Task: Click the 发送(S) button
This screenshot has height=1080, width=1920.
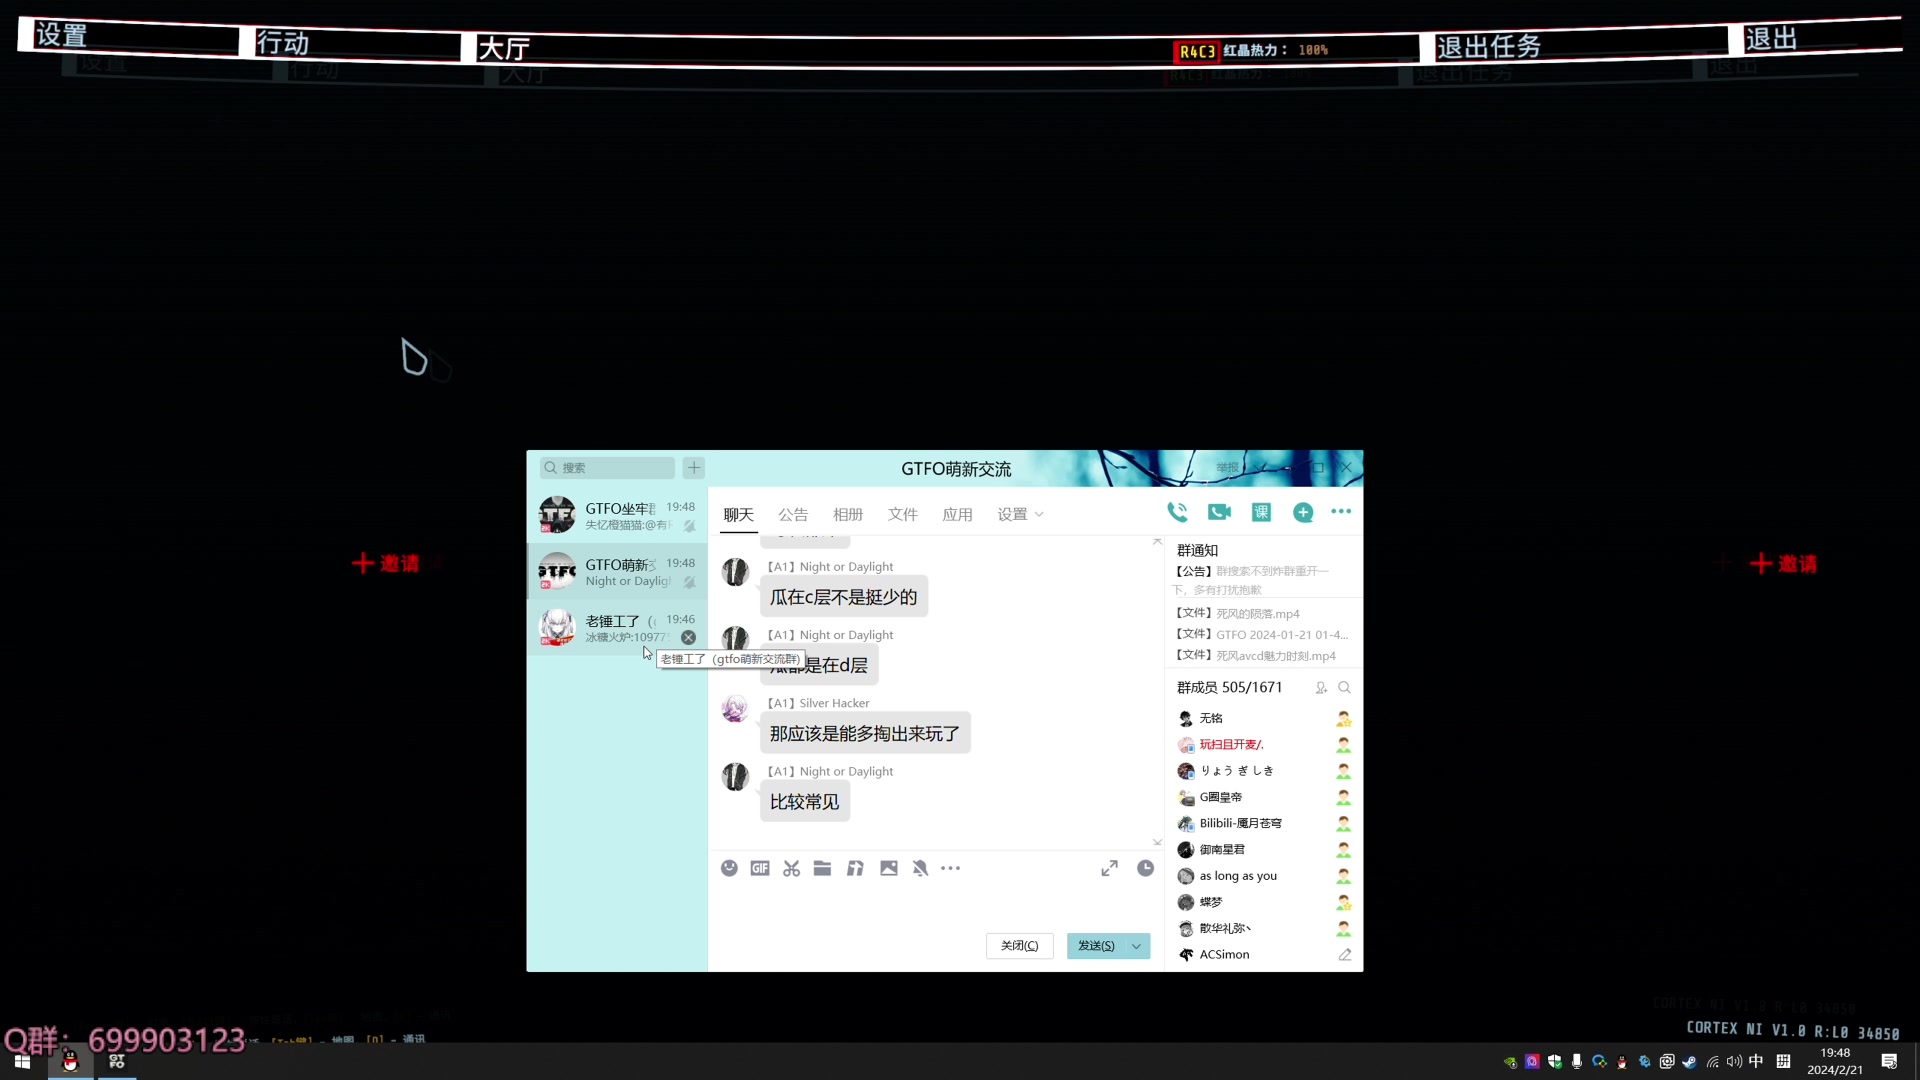Action: pos(1096,946)
